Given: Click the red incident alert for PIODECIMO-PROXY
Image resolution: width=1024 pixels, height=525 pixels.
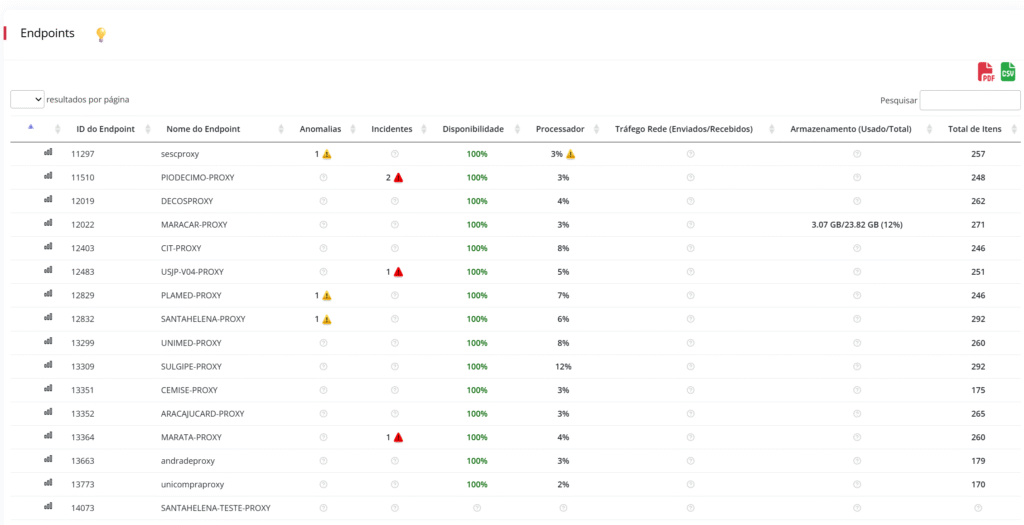Looking at the screenshot, I should click(x=398, y=178).
